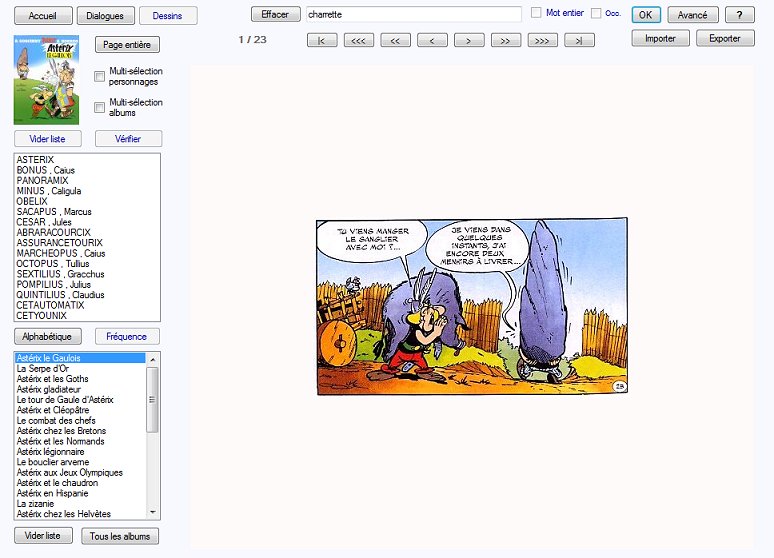Select QUINTILIUS , Claudius character
The image size is (774, 558).
60,295
